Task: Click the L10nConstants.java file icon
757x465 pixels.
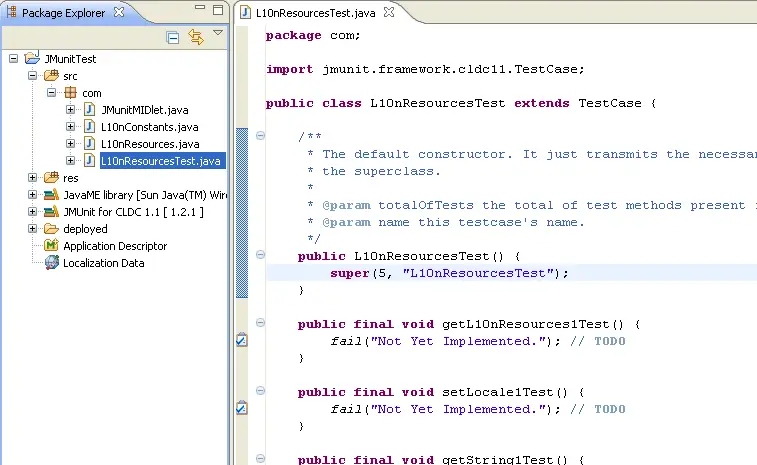Action: tap(89, 127)
